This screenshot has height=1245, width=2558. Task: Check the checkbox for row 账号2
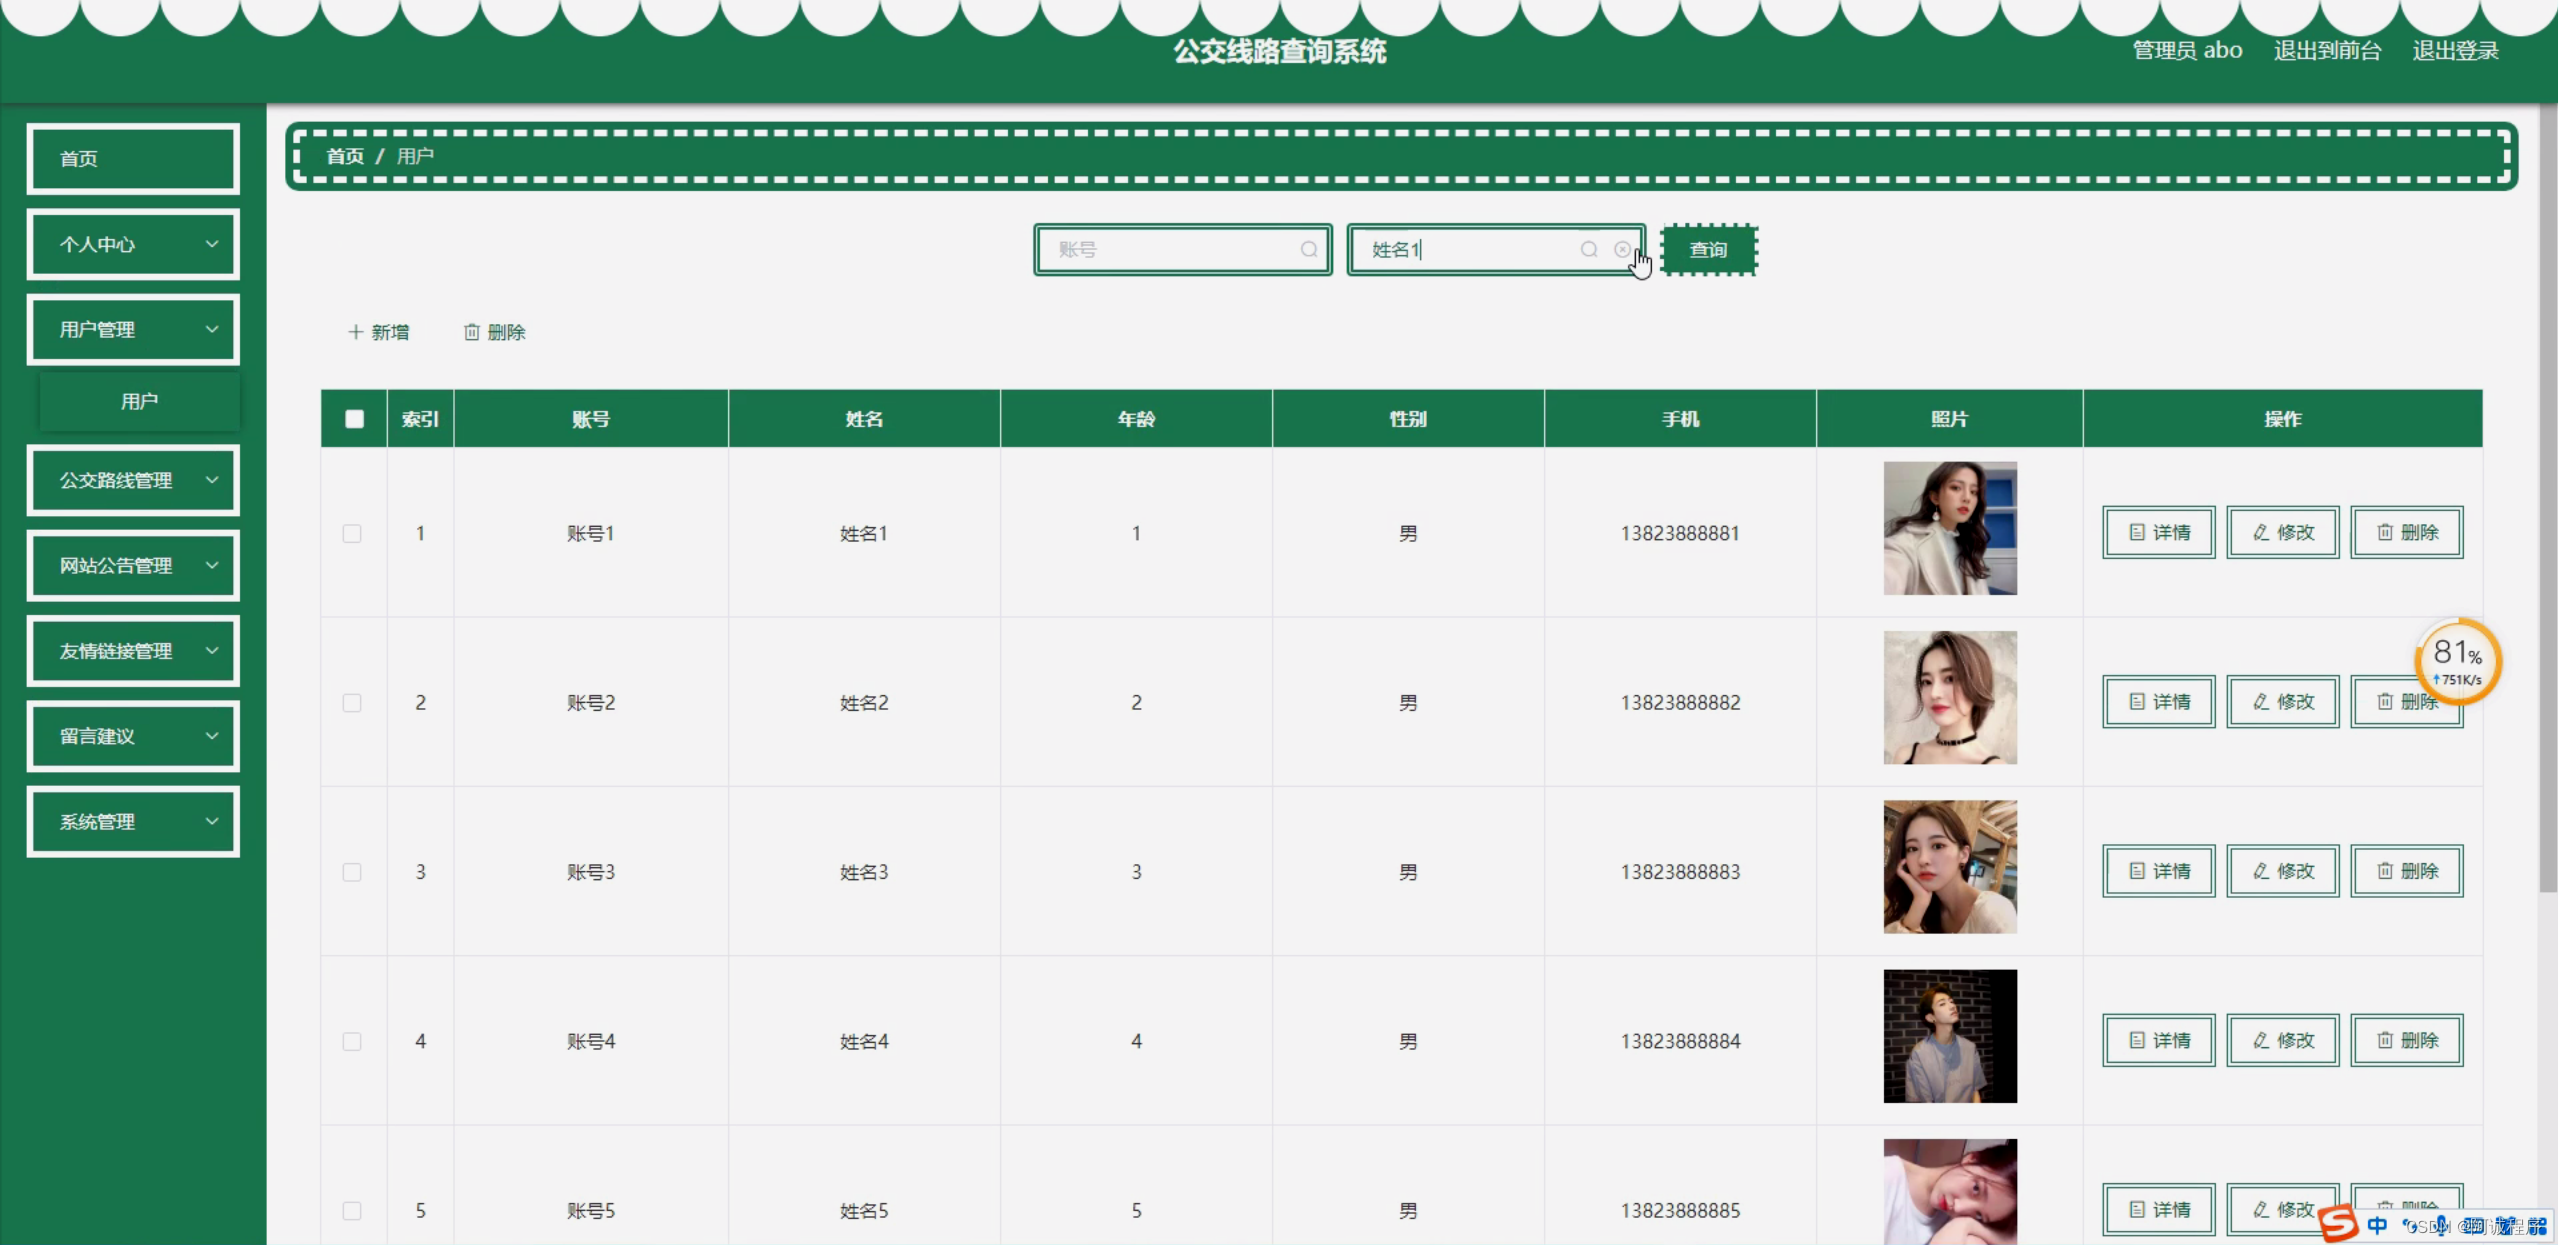coord(352,703)
